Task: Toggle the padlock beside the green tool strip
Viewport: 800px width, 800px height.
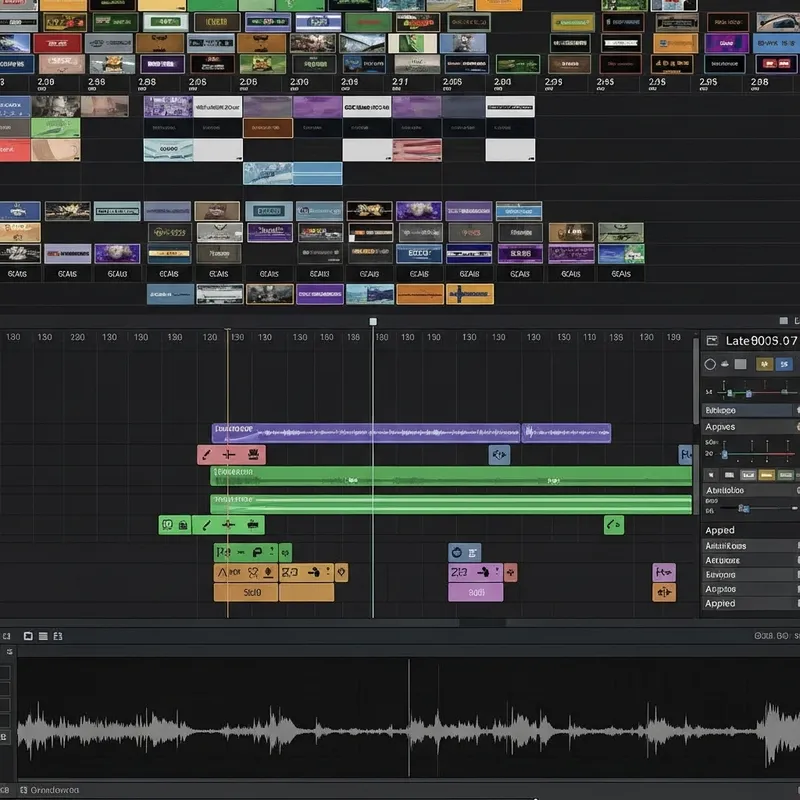Action: [x=183, y=524]
